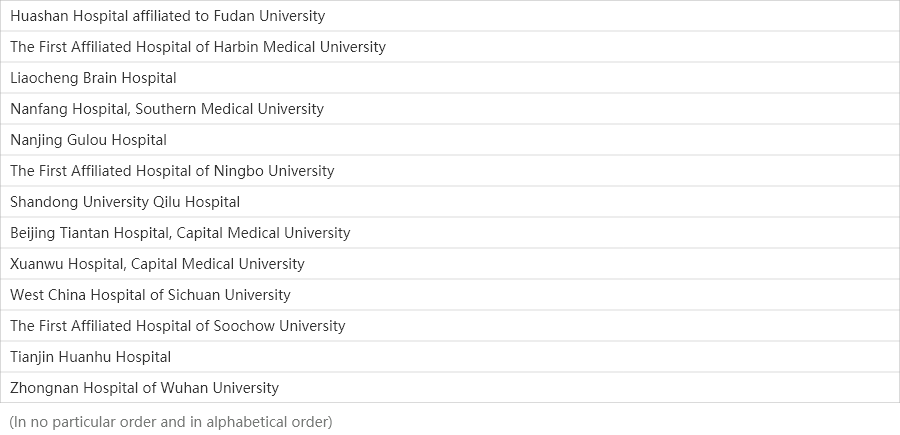The height and width of the screenshot is (435, 900).
Task: Select West China Hospital of Sichuan University
Action: (x=150, y=295)
